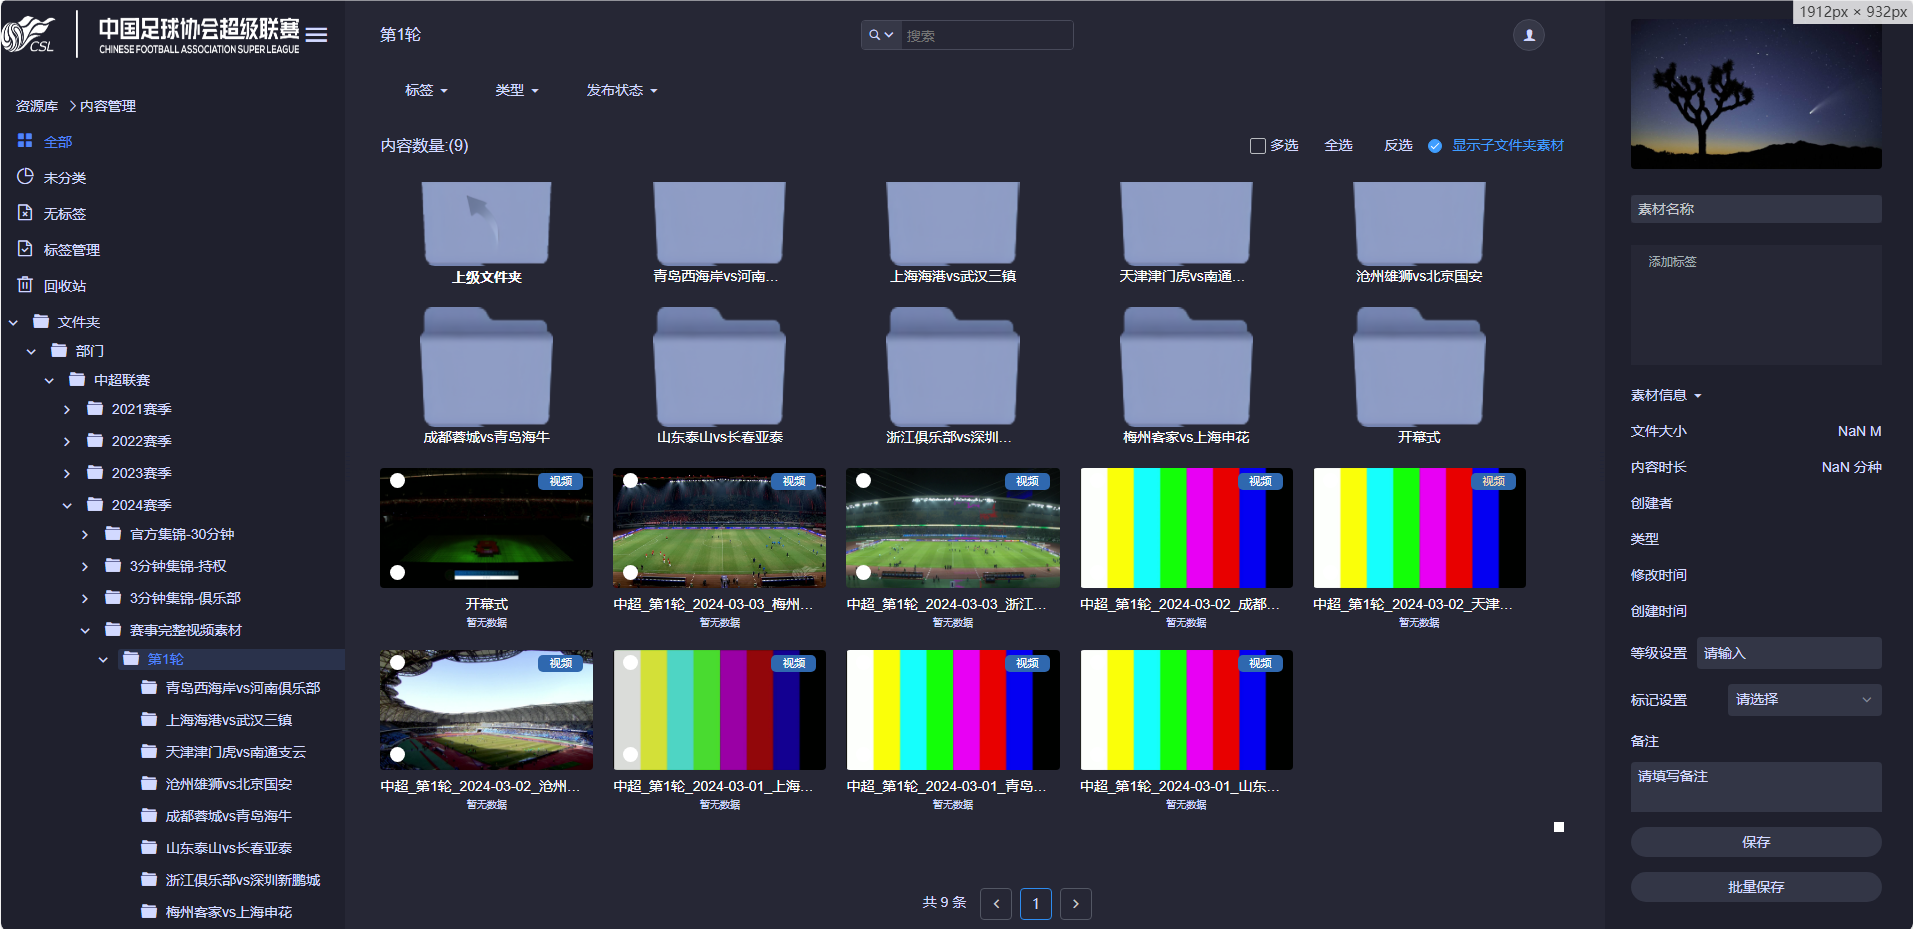1913x929 pixels.
Task: Focus the 搜索 search field
Action: point(986,35)
